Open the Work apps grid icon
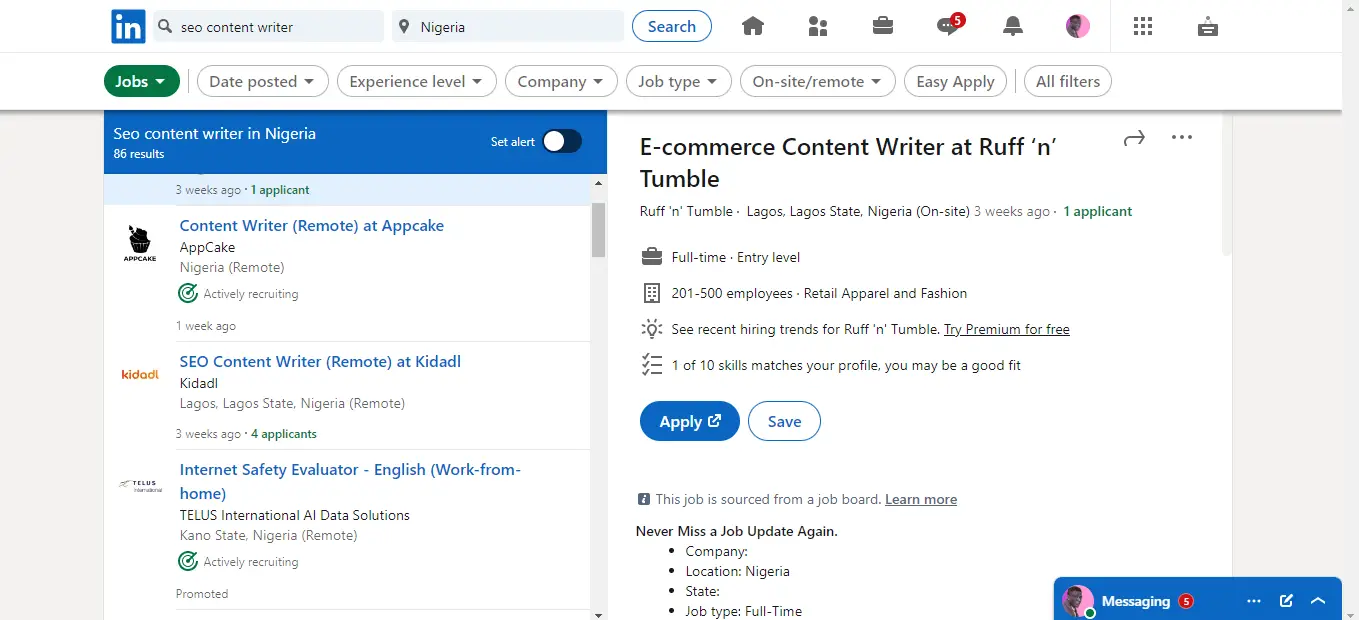 tap(1143, 26)
